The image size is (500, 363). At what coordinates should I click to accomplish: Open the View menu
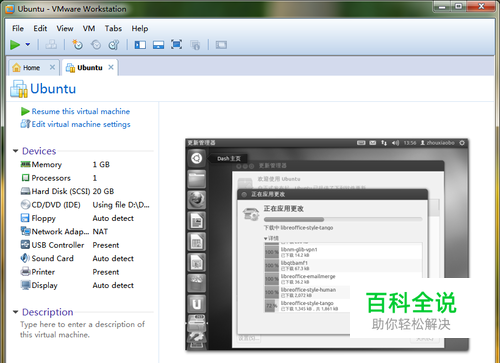pyautogui.click(x=65, y=29)
